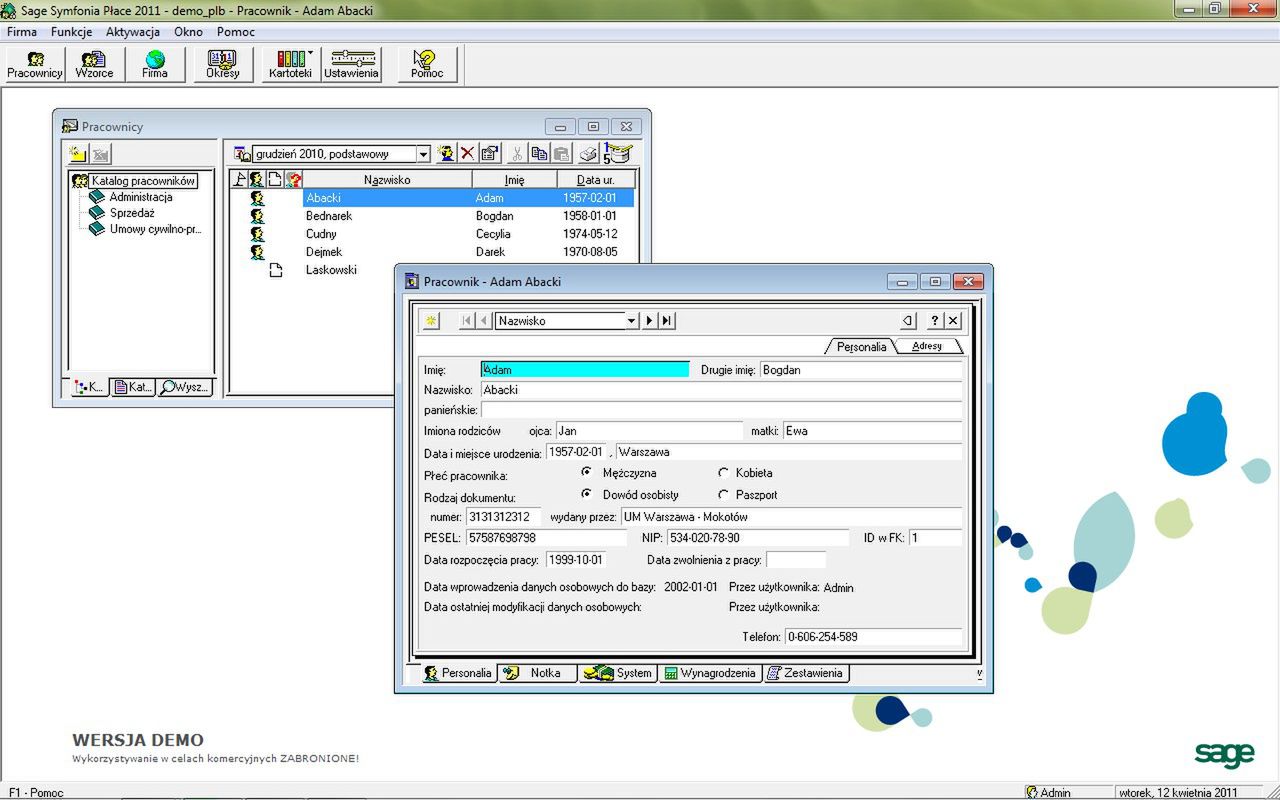The height and width of the screenshot is (800, 1280).
Task: Click new folder icon in Pracownicy window
Action: (x=77, y=154)
